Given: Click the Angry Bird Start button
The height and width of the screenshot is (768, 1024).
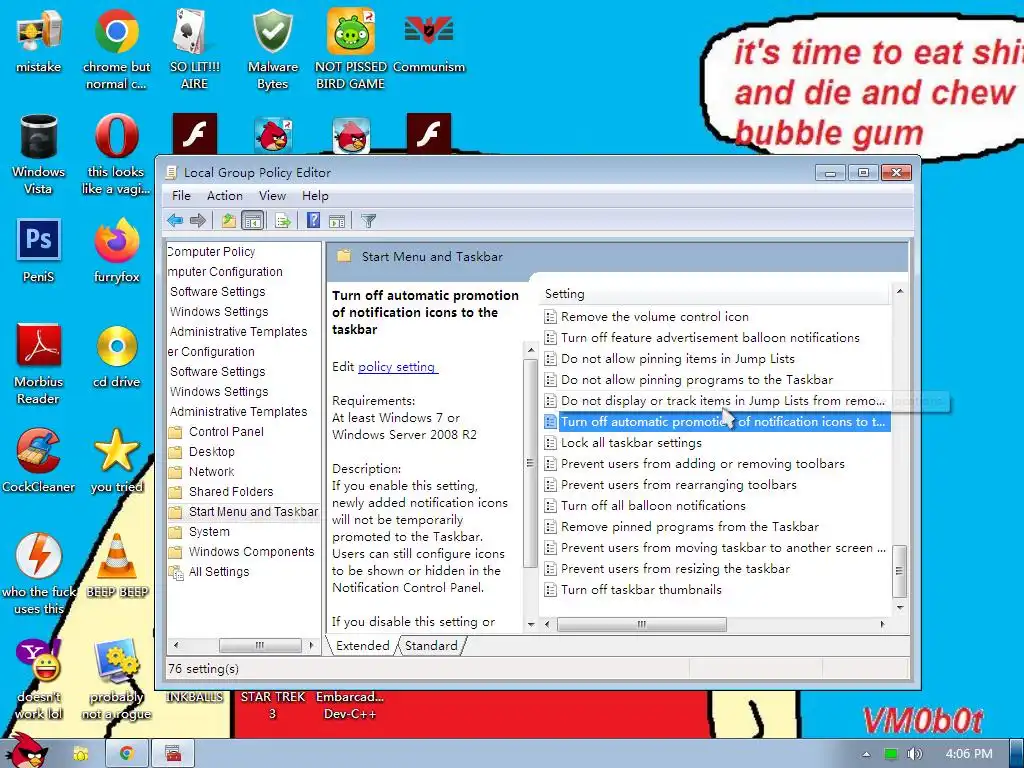Looking at the screenshot, I should 26,751.
